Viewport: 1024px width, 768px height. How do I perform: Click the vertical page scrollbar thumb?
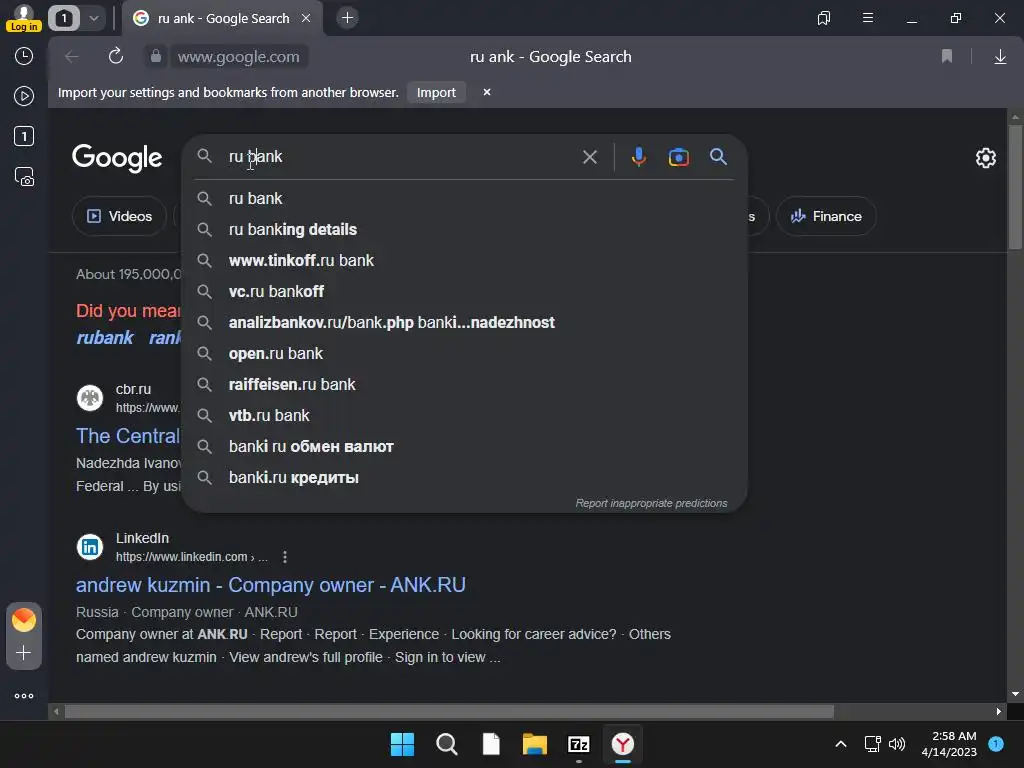tap(1015, 186)
